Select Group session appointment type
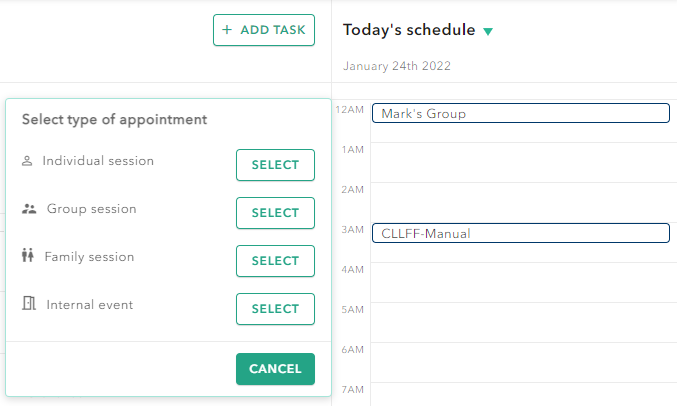 [x=275, y=213]
